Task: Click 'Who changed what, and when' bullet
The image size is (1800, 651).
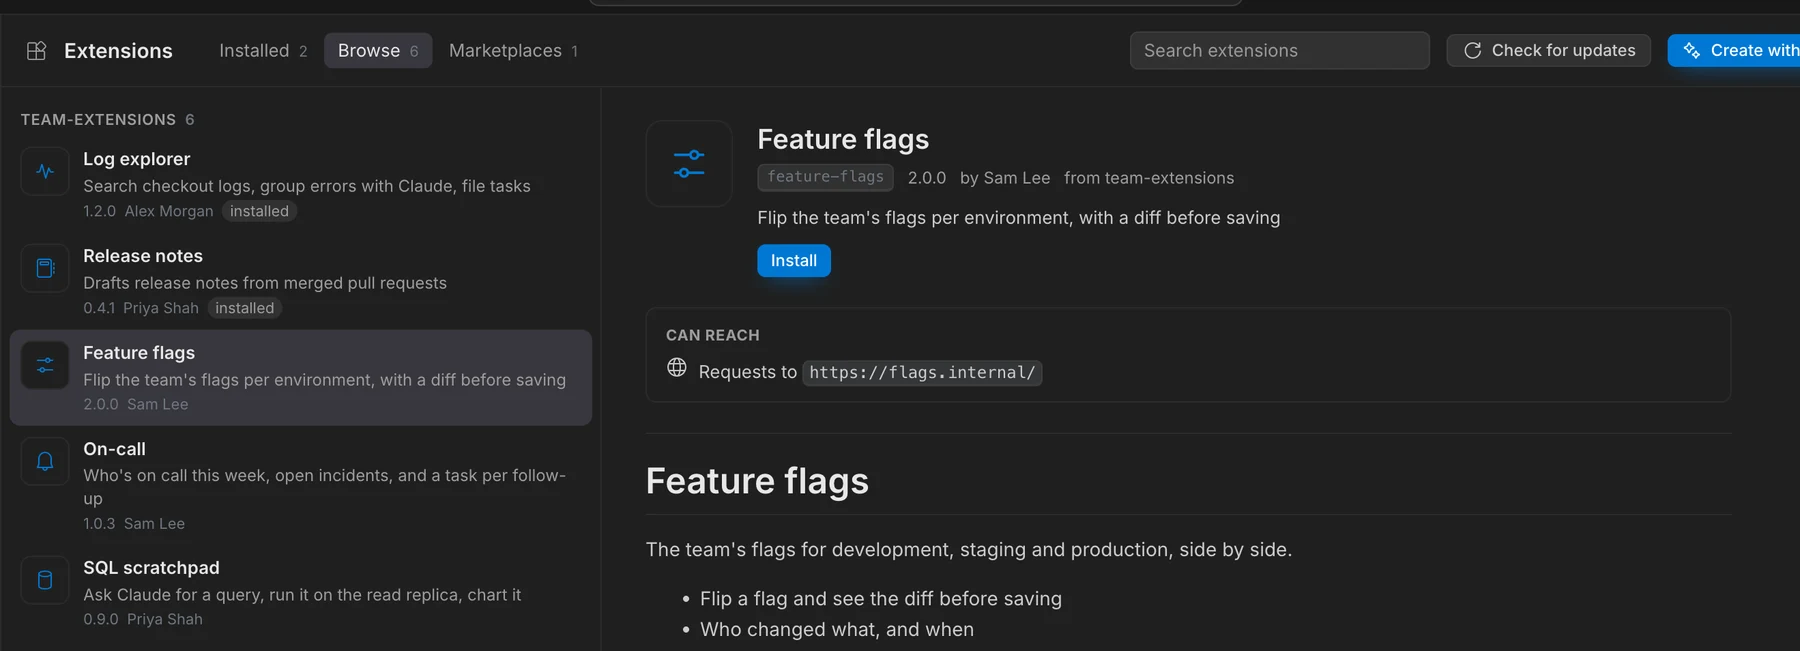Action: click(837, 629)
